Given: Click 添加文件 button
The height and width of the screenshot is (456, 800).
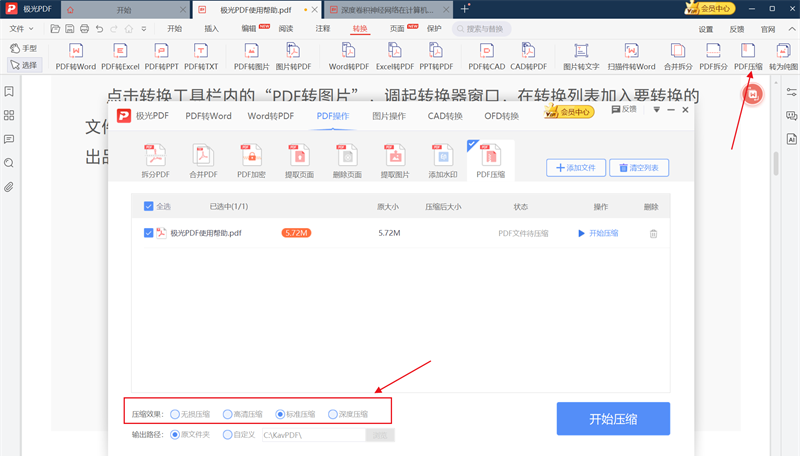Looking at the screenshot, I should coord(576,168).
